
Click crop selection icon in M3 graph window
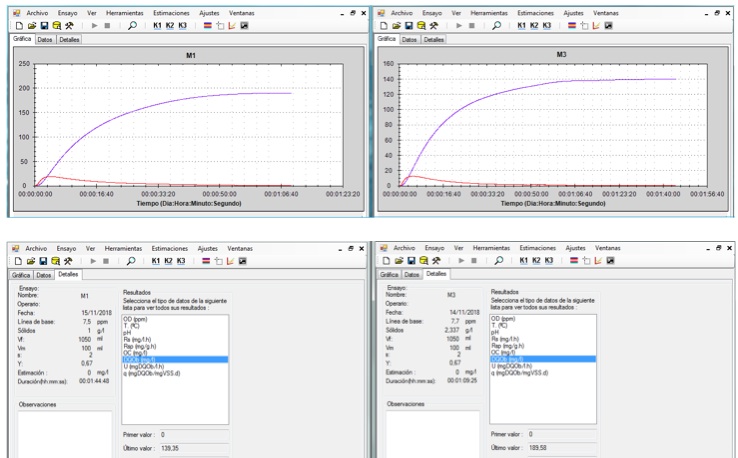[x=584, y=25]
